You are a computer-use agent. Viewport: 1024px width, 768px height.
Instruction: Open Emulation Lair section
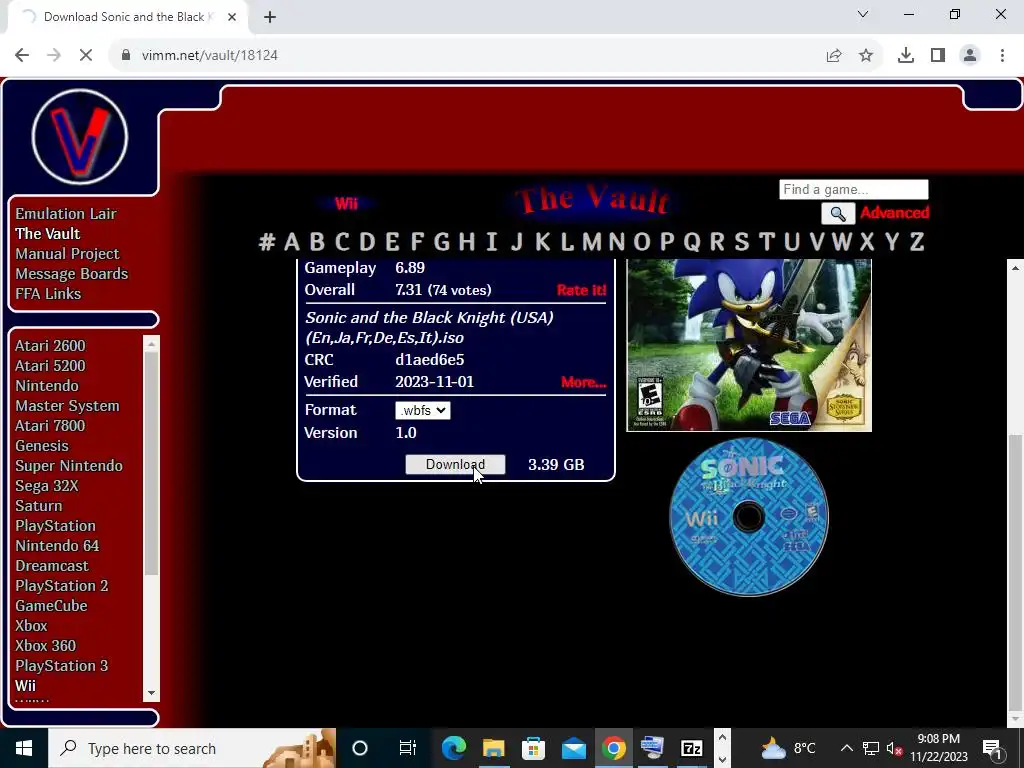point(66,214)
